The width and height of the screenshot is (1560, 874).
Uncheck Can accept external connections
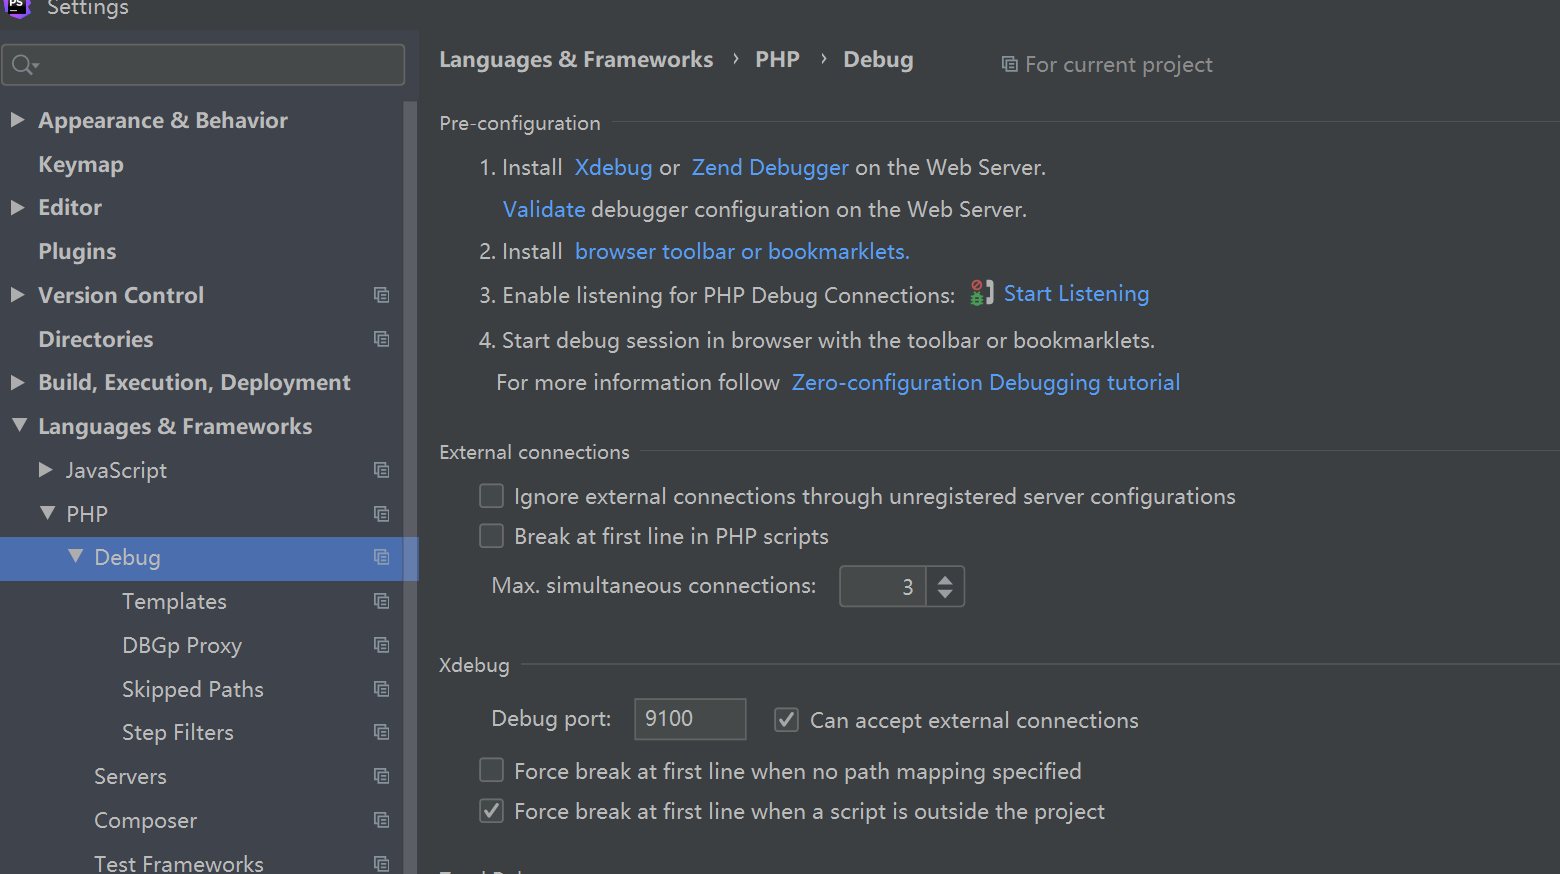tap(787, 720)
